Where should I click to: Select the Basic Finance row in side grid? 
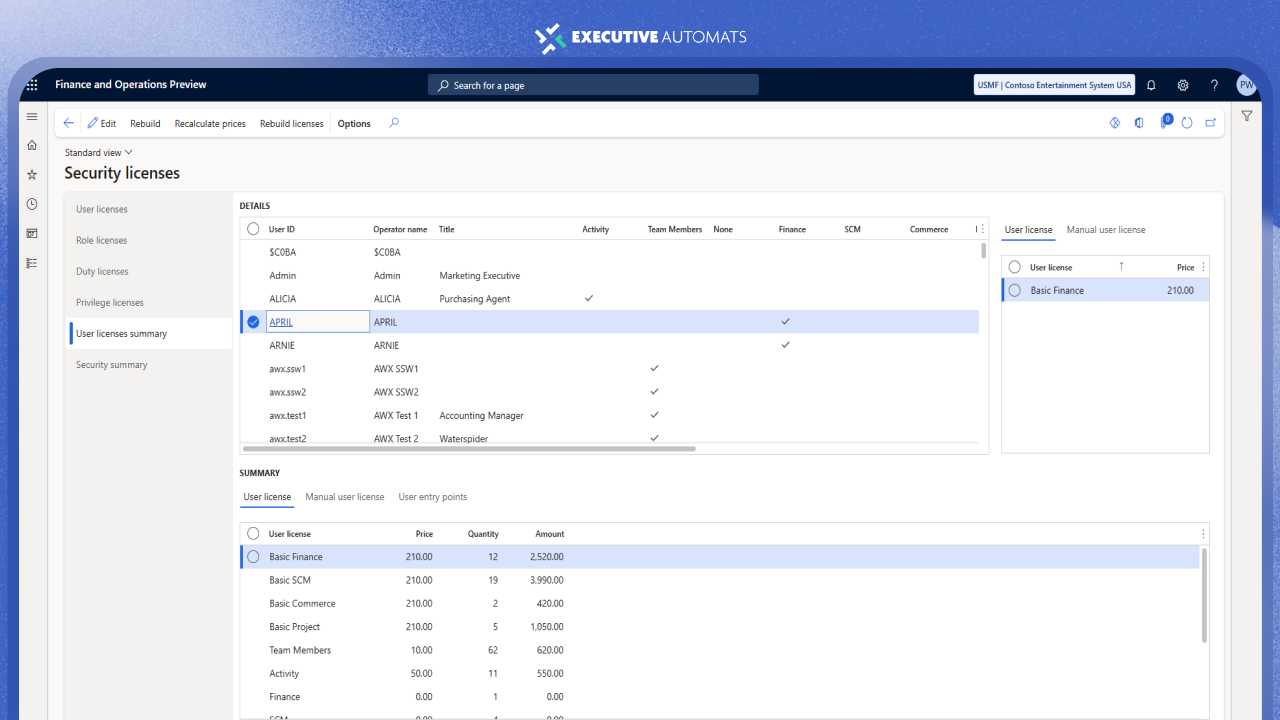pyautogui.click(x=1015, y=290)
